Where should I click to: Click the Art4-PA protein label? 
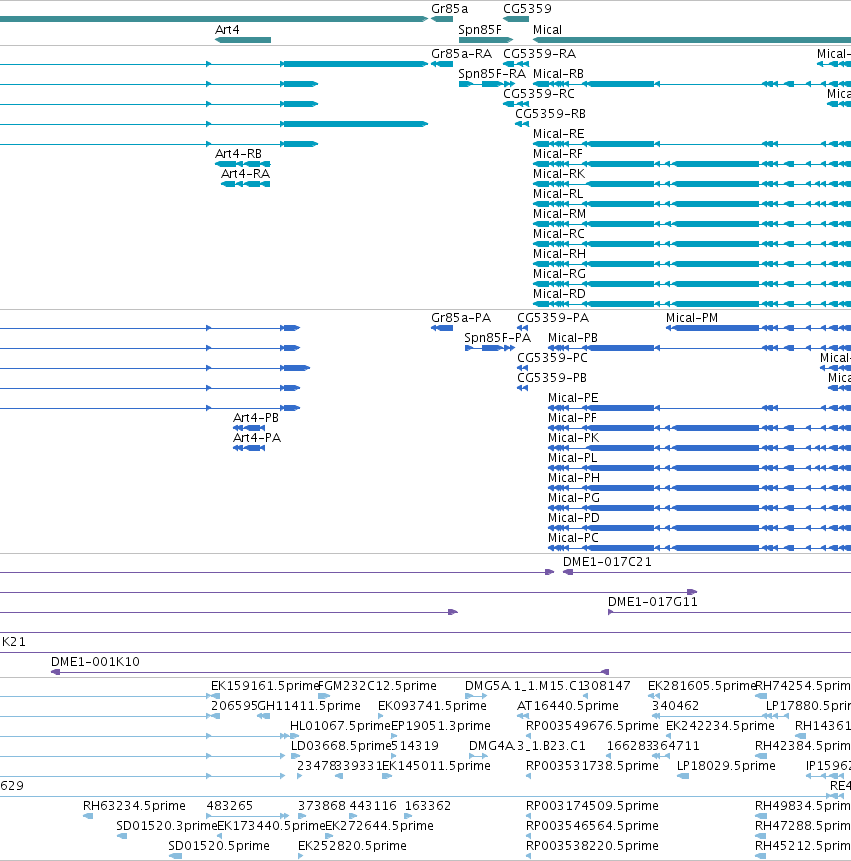point(256,438)
